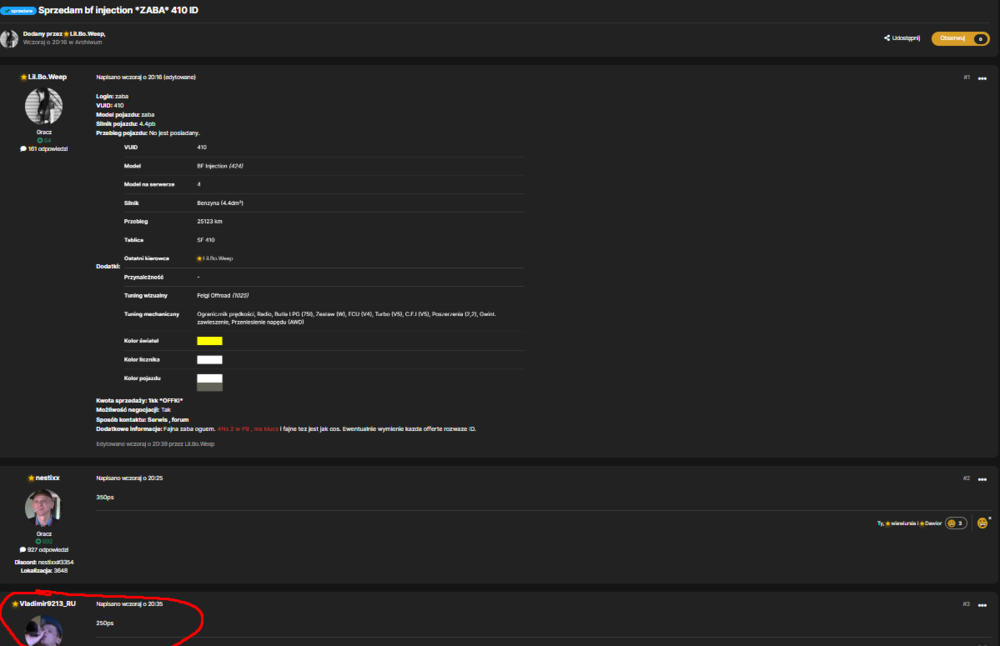View nestixx's green reputation count icon
The image size is (1000, 646).
coord(38,541)
